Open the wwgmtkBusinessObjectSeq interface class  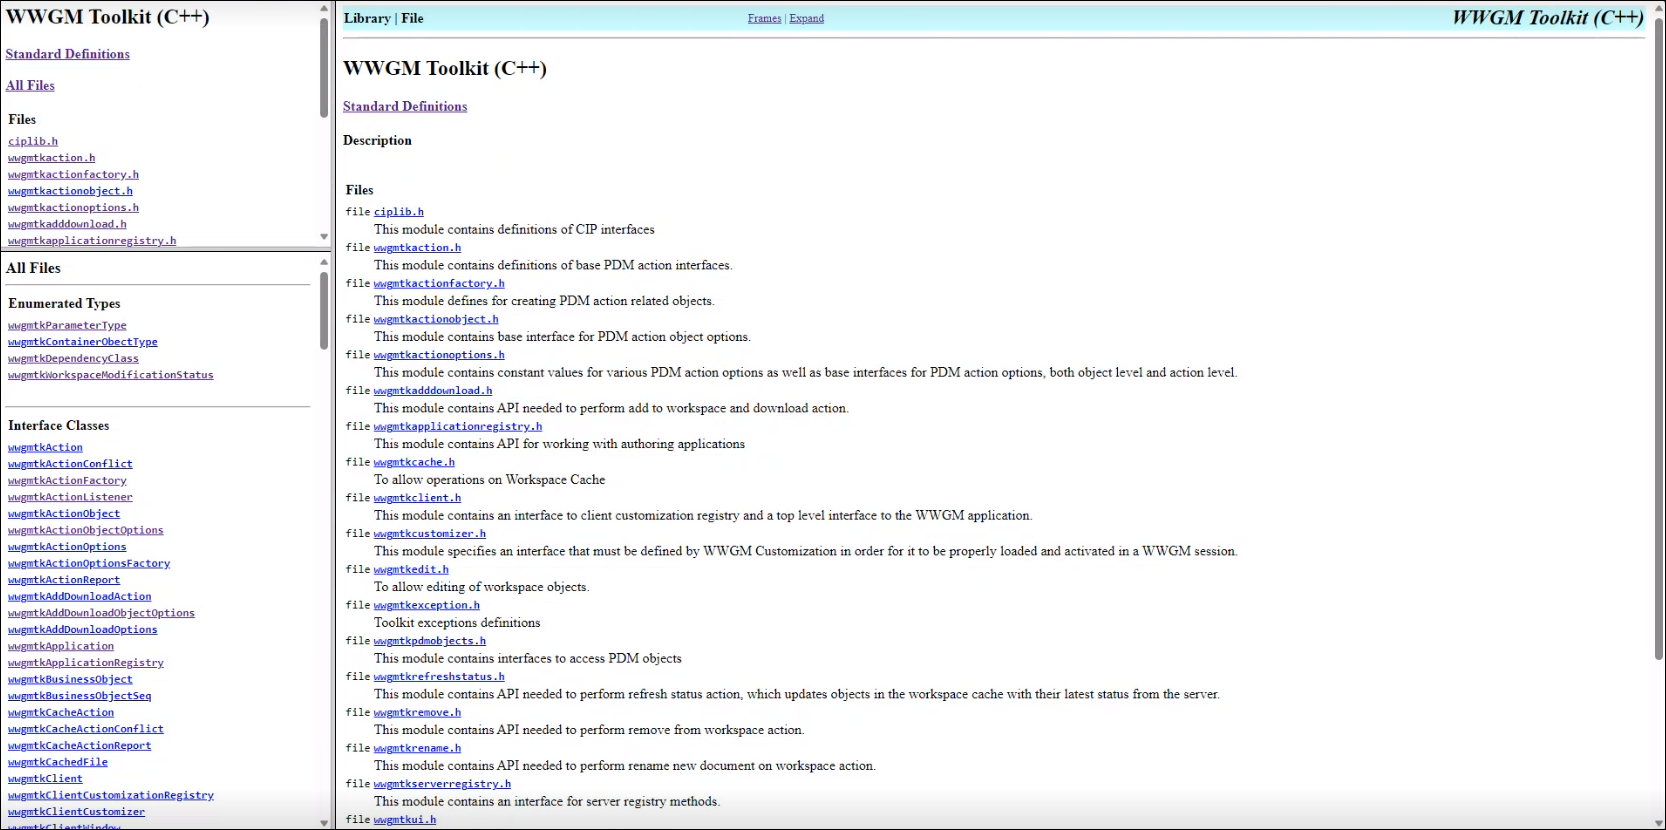(80, 696)
